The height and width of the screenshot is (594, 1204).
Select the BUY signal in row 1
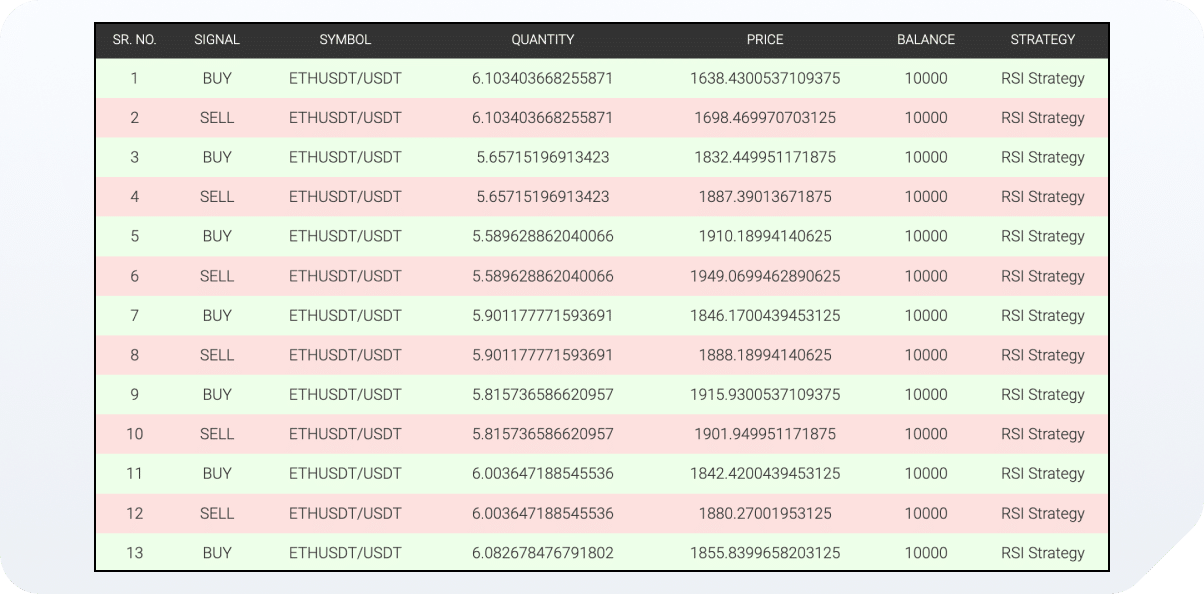(x=217, y=78)
